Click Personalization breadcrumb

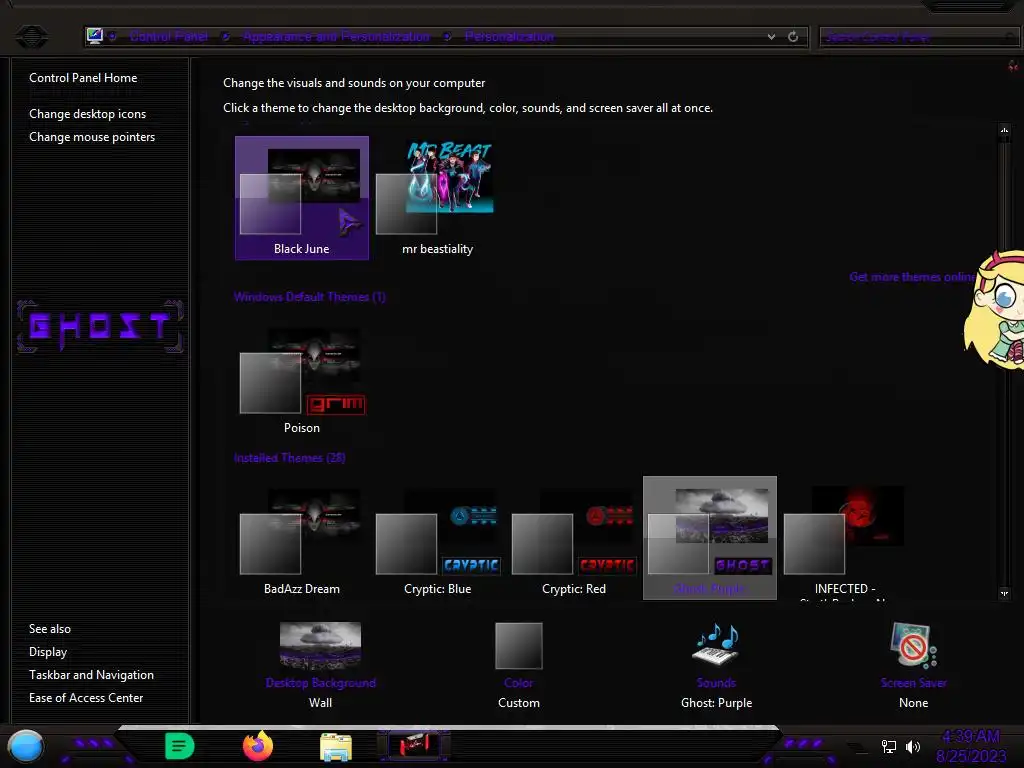pyautogui.click(x=509, y=37)
